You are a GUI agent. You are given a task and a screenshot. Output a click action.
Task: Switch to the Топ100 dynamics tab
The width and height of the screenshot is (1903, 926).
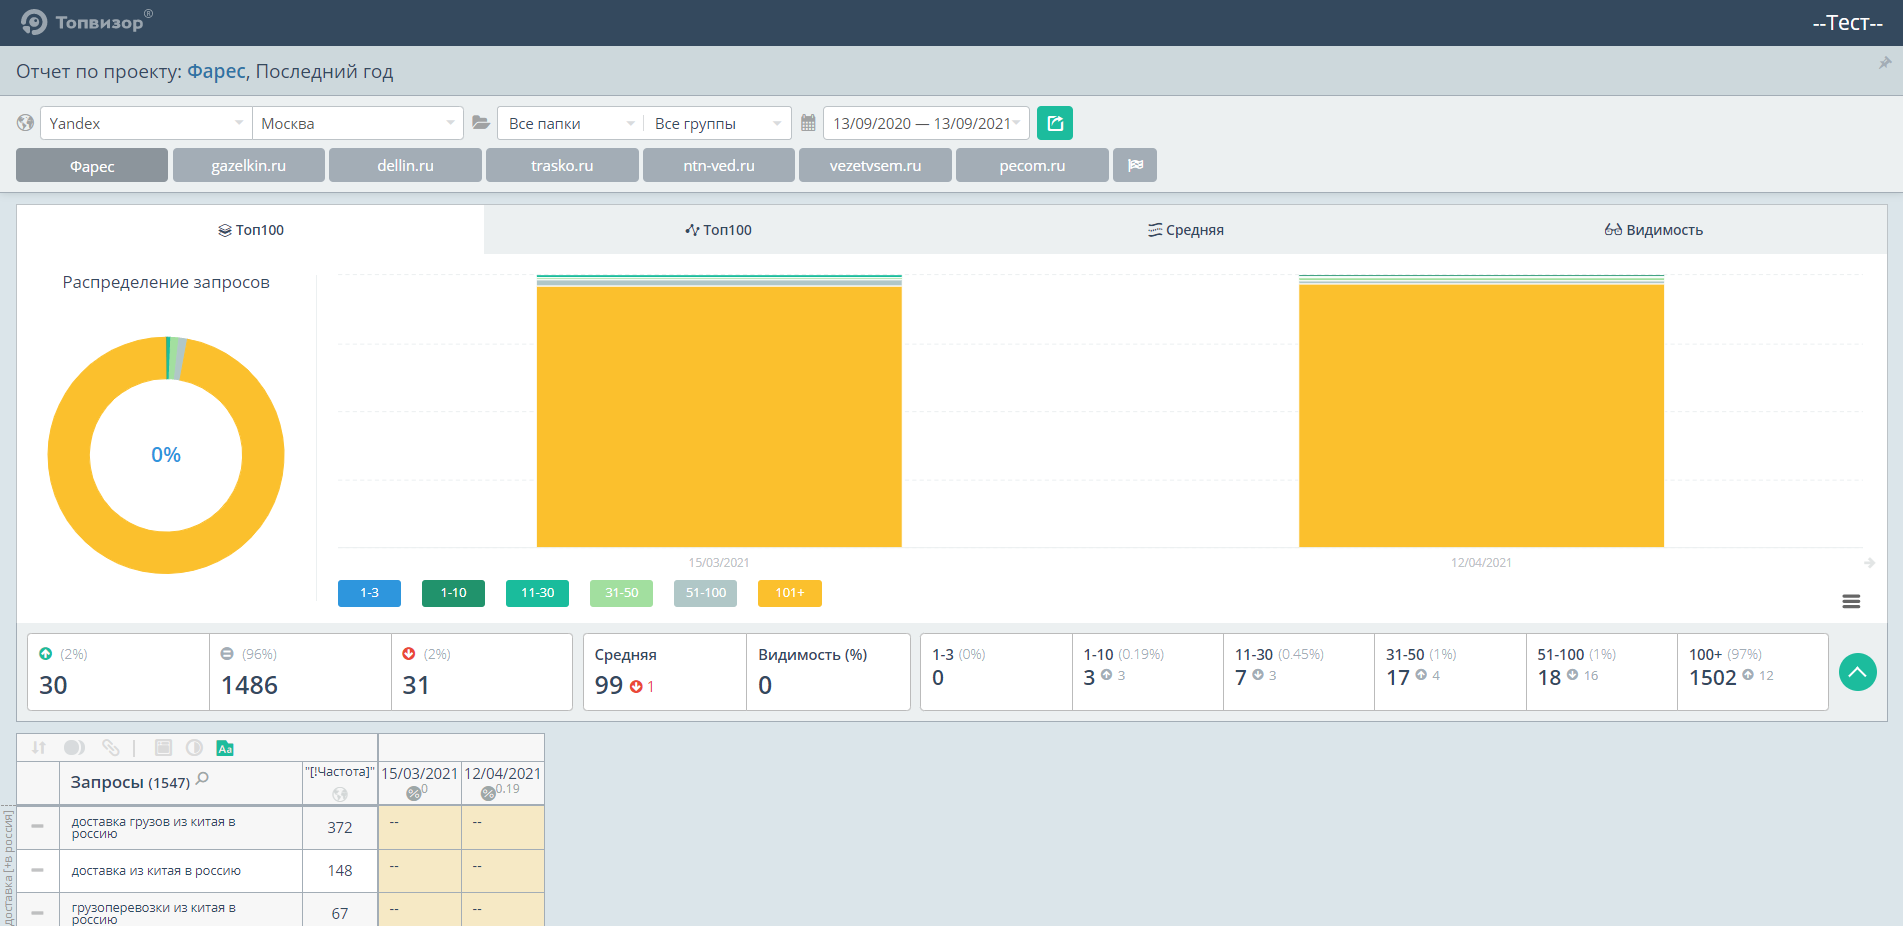pos(718,230)
